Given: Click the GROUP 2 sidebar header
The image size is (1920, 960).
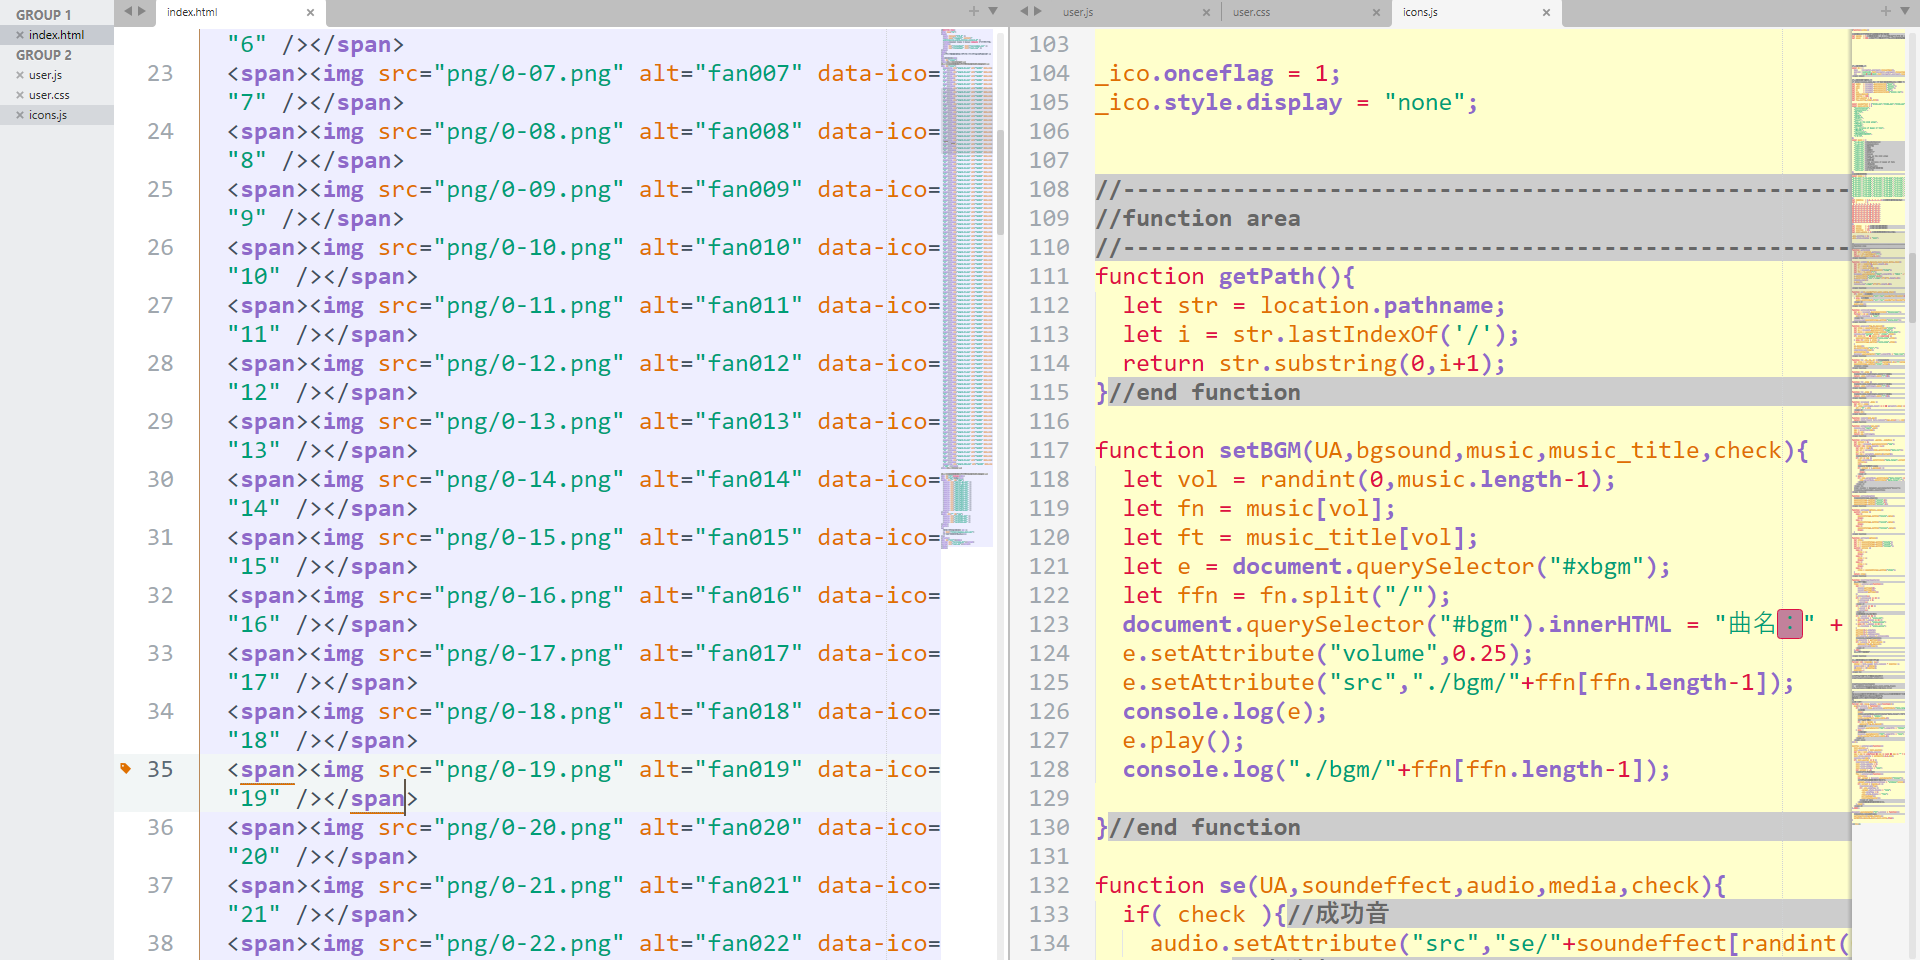Looking at the screenshot, I should pyautogui.click(x=44, y=55).
